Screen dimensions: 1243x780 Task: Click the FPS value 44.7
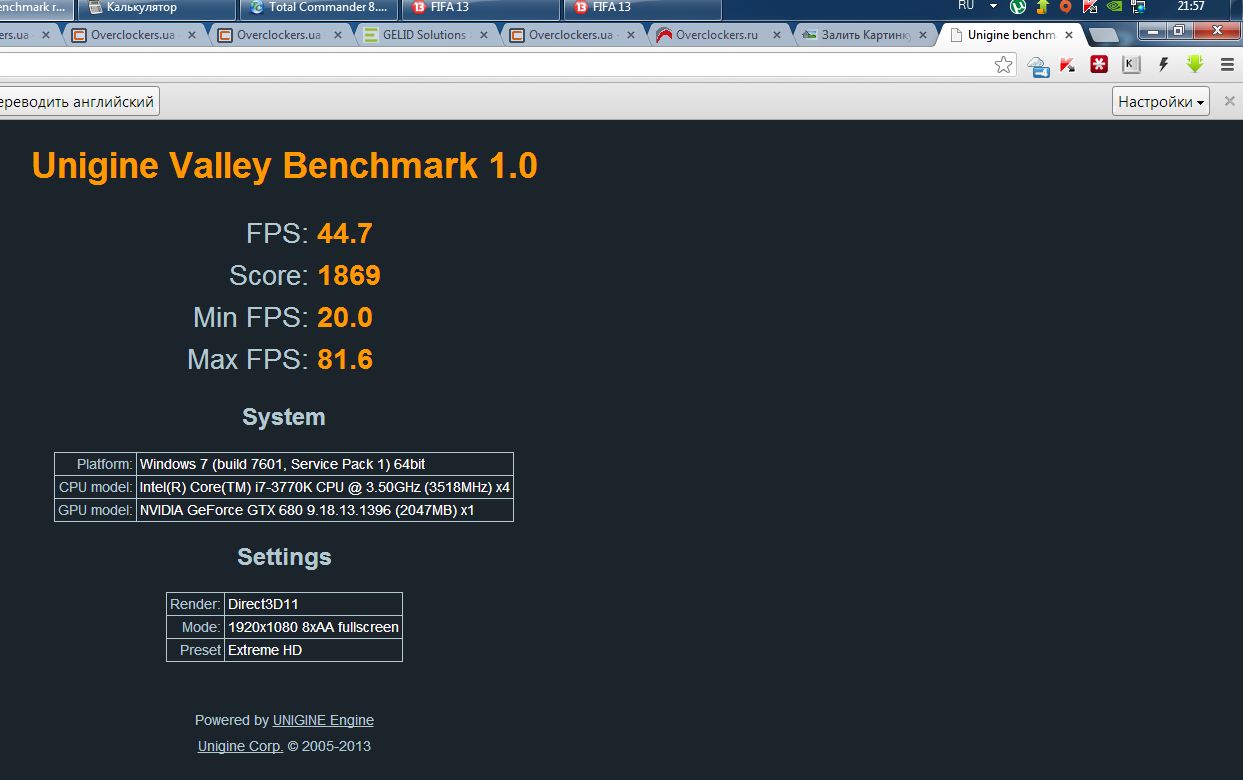point(345,234)
